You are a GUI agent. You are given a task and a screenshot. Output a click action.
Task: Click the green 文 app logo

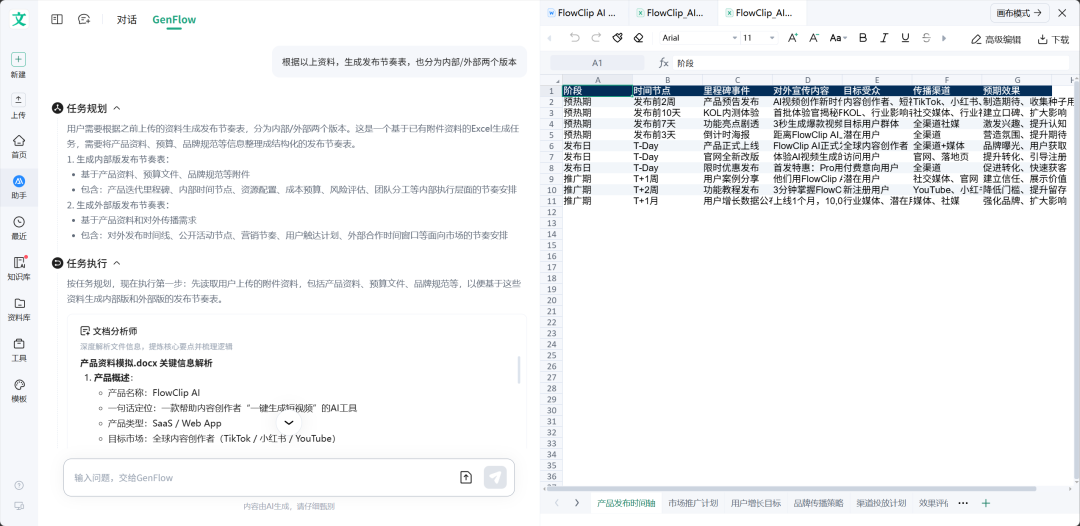[x=19, y=19]
